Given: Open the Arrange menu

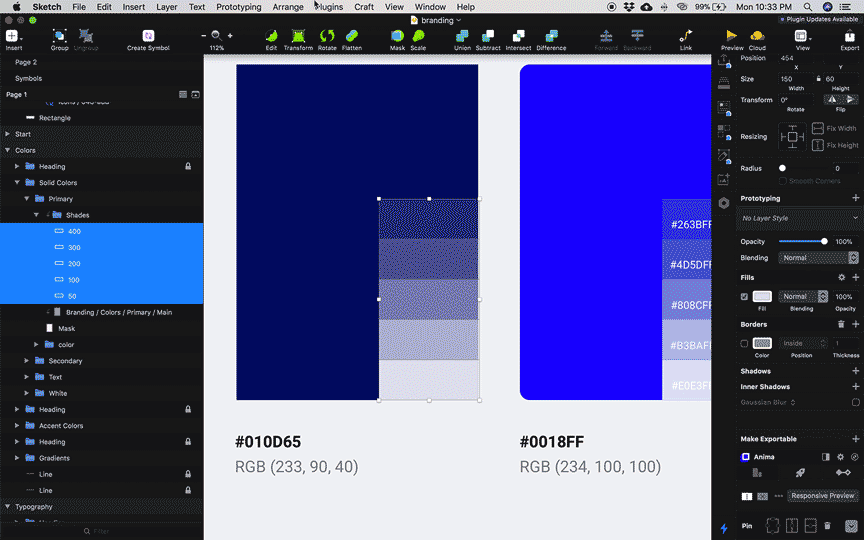Looking at the screenshot, I should tap(288, 7).
